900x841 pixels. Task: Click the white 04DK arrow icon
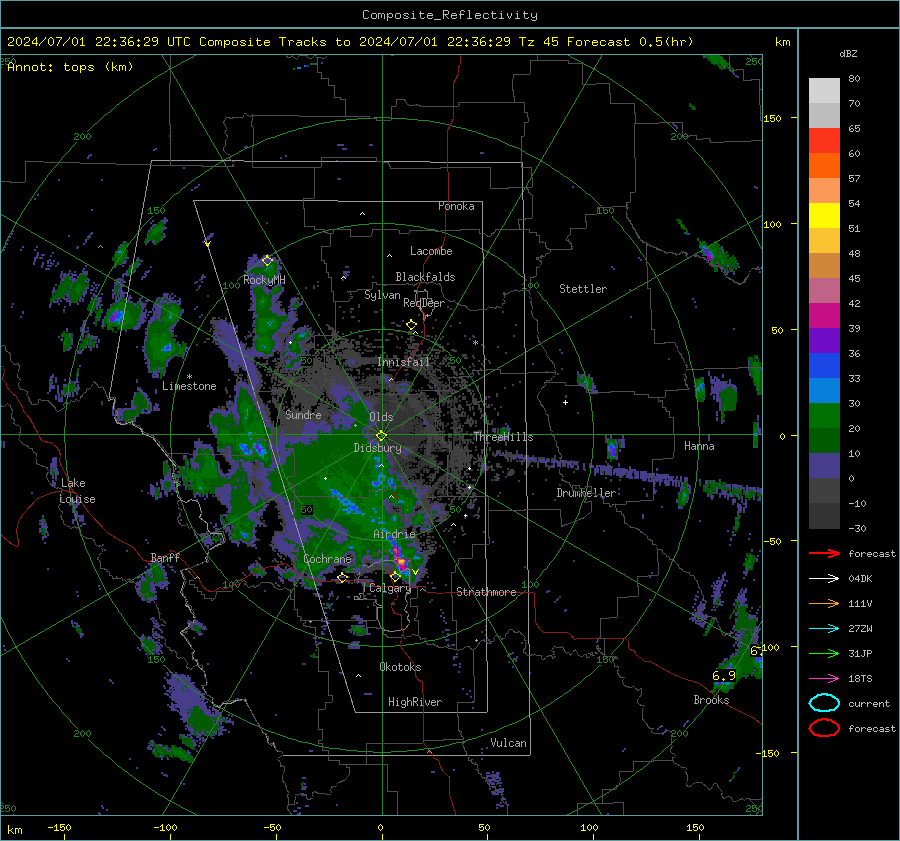point(824,578)
